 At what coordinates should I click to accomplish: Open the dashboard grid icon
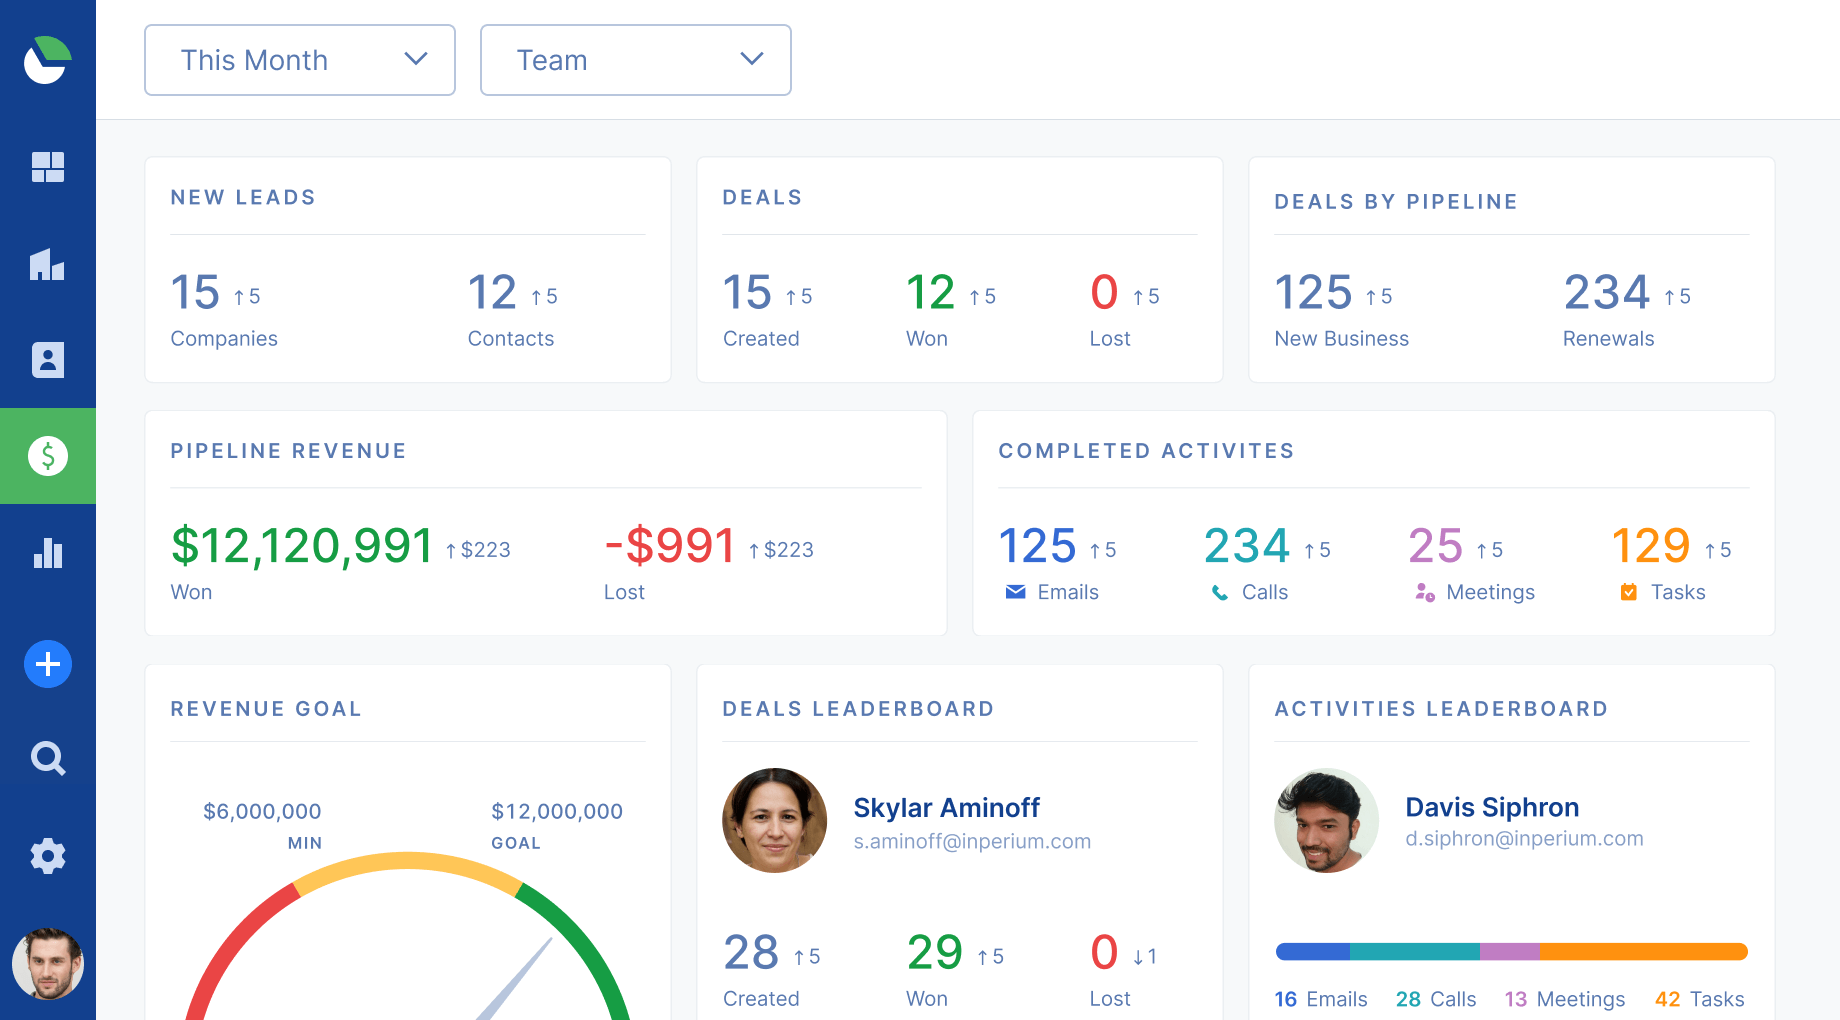47,167
